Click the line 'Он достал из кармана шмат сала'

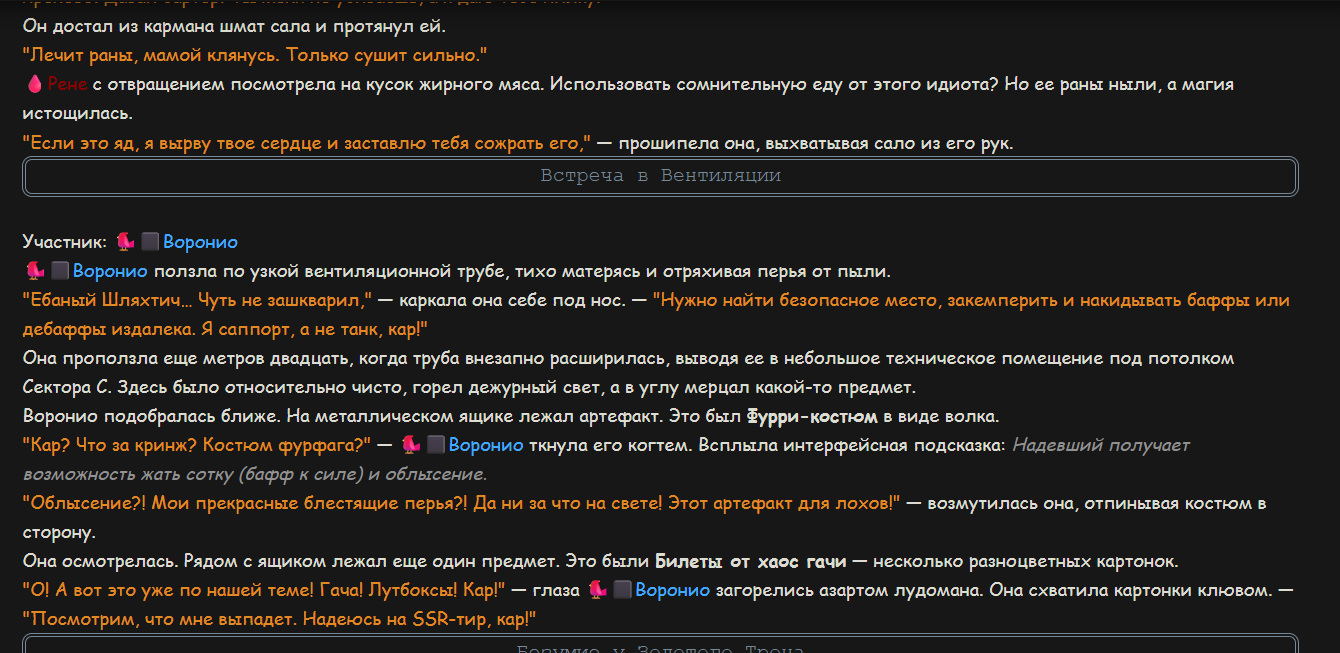click(x=234, y=27)
